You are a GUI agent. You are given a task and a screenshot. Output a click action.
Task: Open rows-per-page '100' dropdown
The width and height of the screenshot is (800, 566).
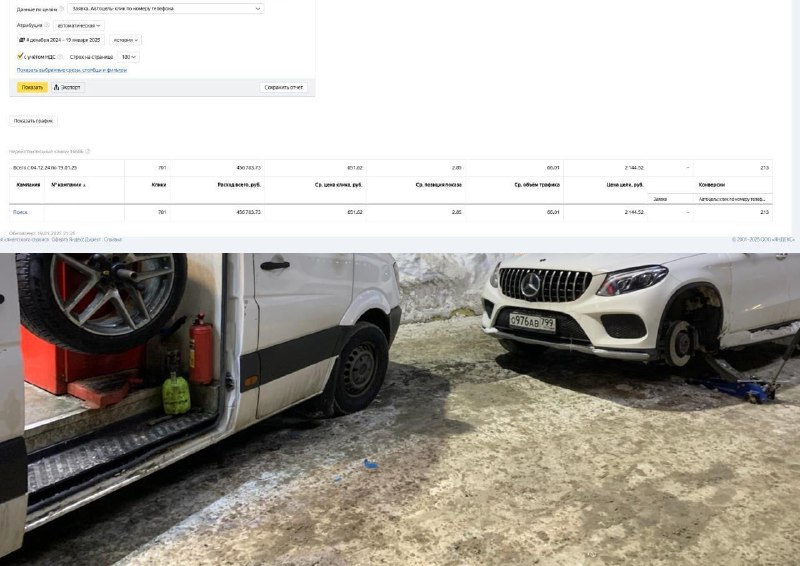coord(128,57)
